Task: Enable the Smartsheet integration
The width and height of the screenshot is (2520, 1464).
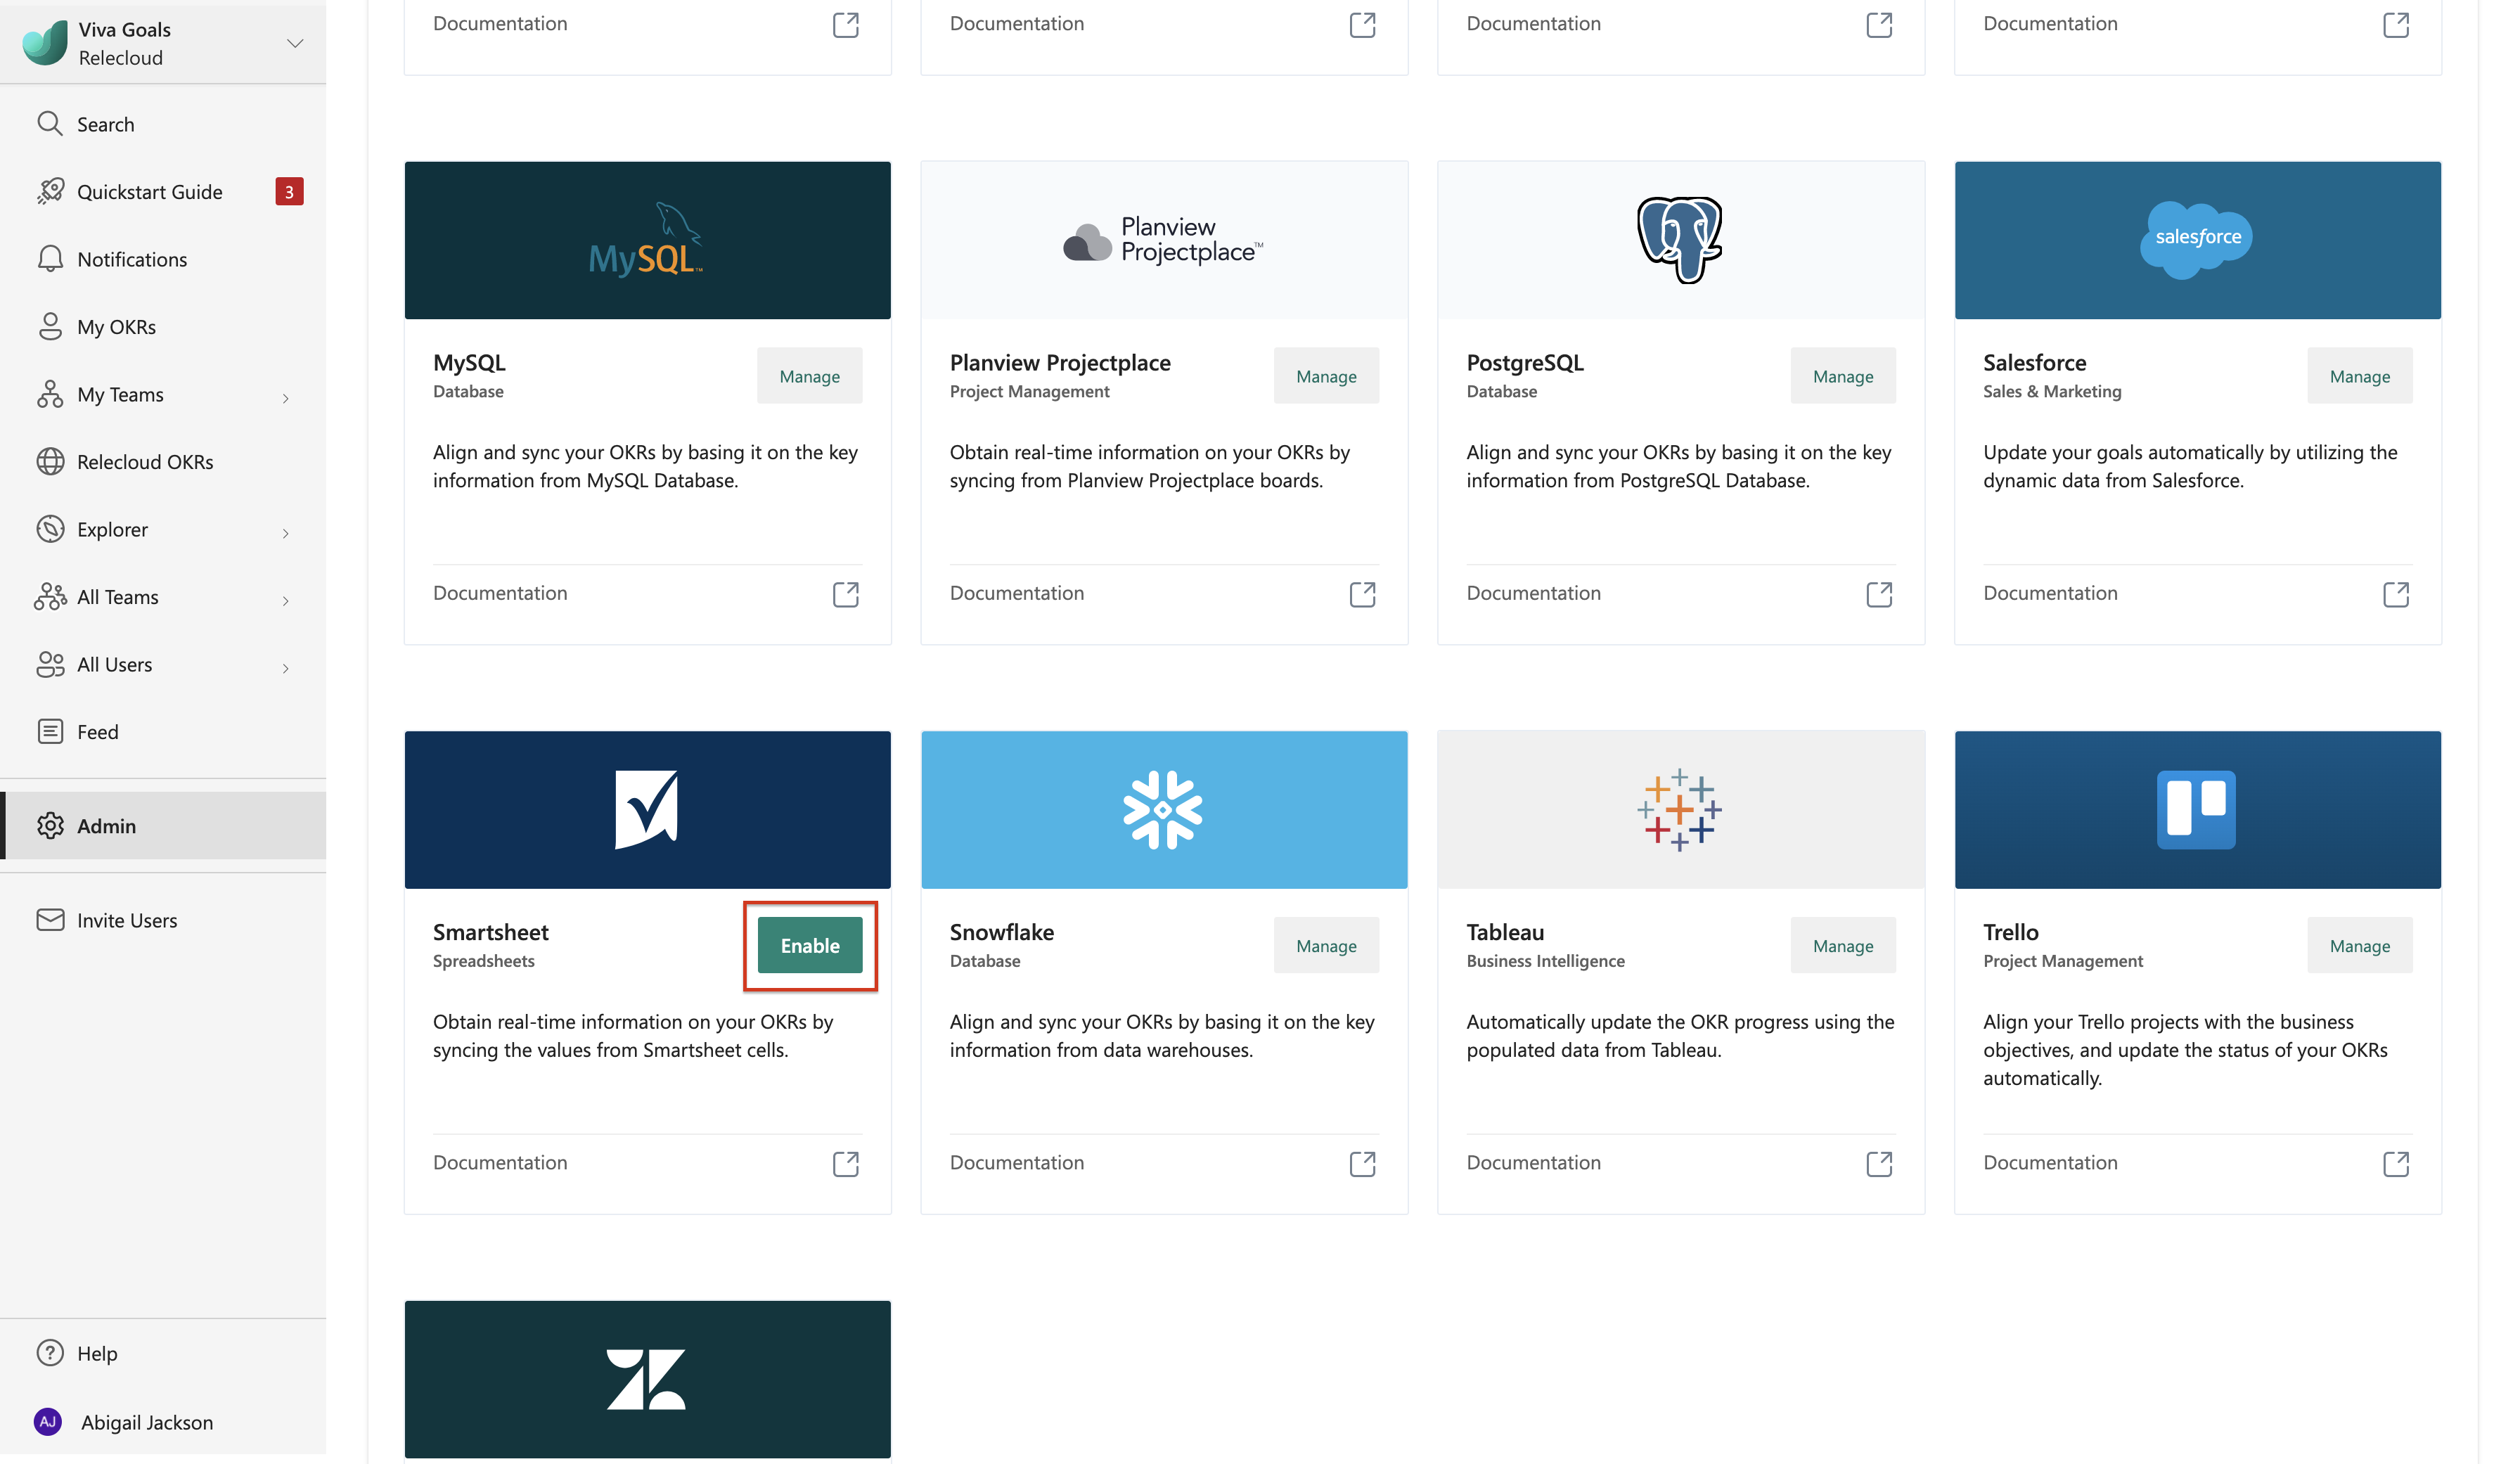Action: 810,945
